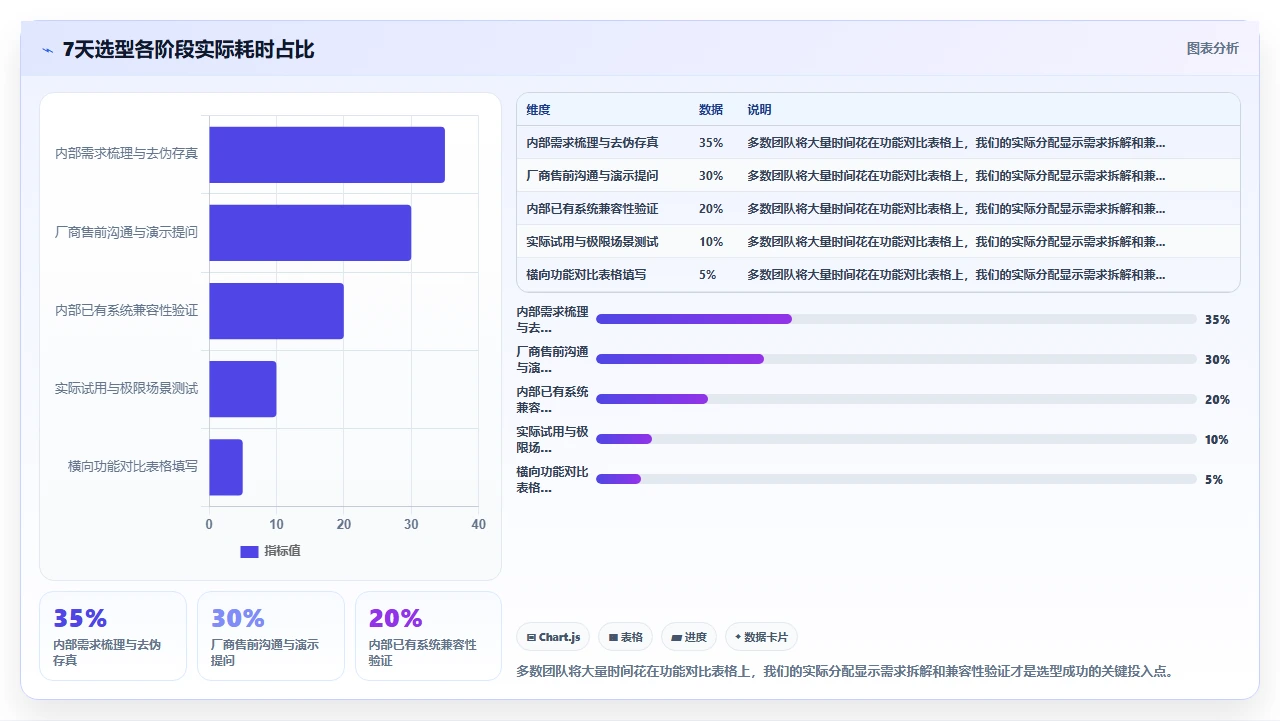
Task: Click the 20% progress bar
Action: 896,399
